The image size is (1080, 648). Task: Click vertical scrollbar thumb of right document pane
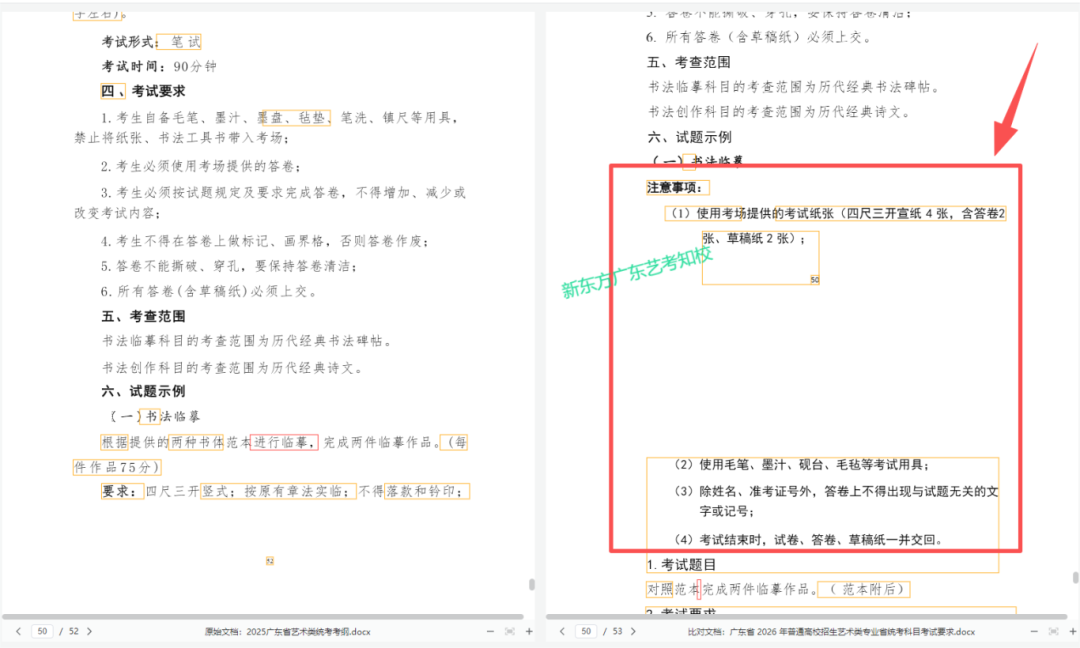coord(1075,577)
